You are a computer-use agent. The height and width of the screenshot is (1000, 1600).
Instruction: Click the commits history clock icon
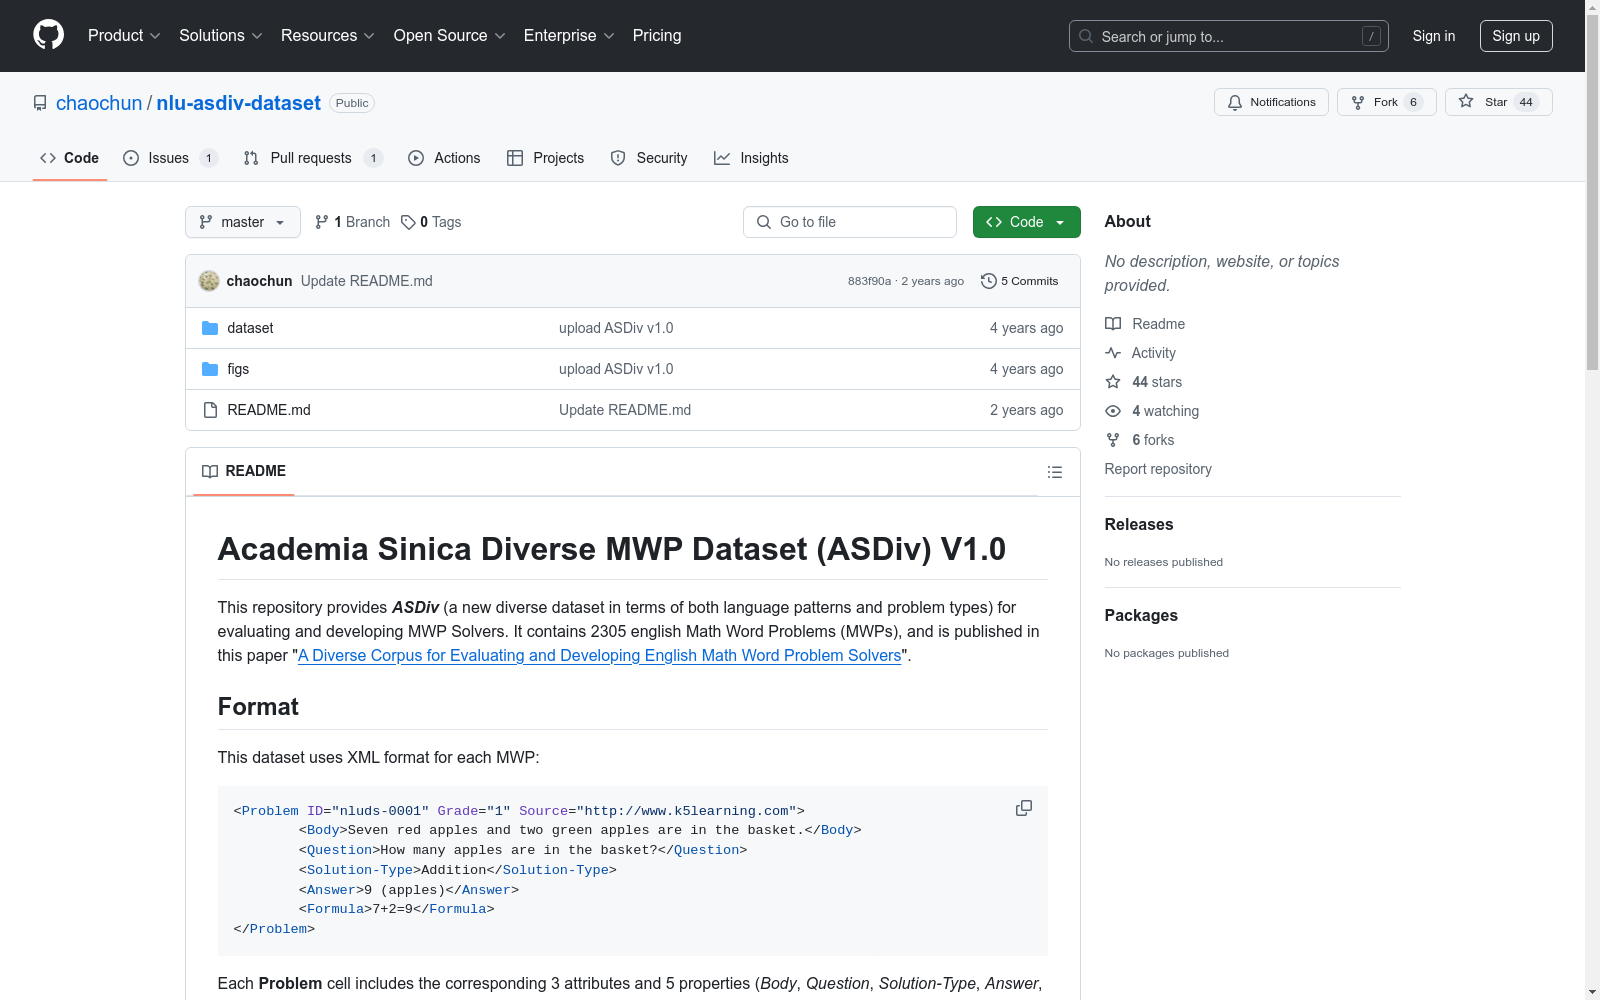(x=989, y=281)
